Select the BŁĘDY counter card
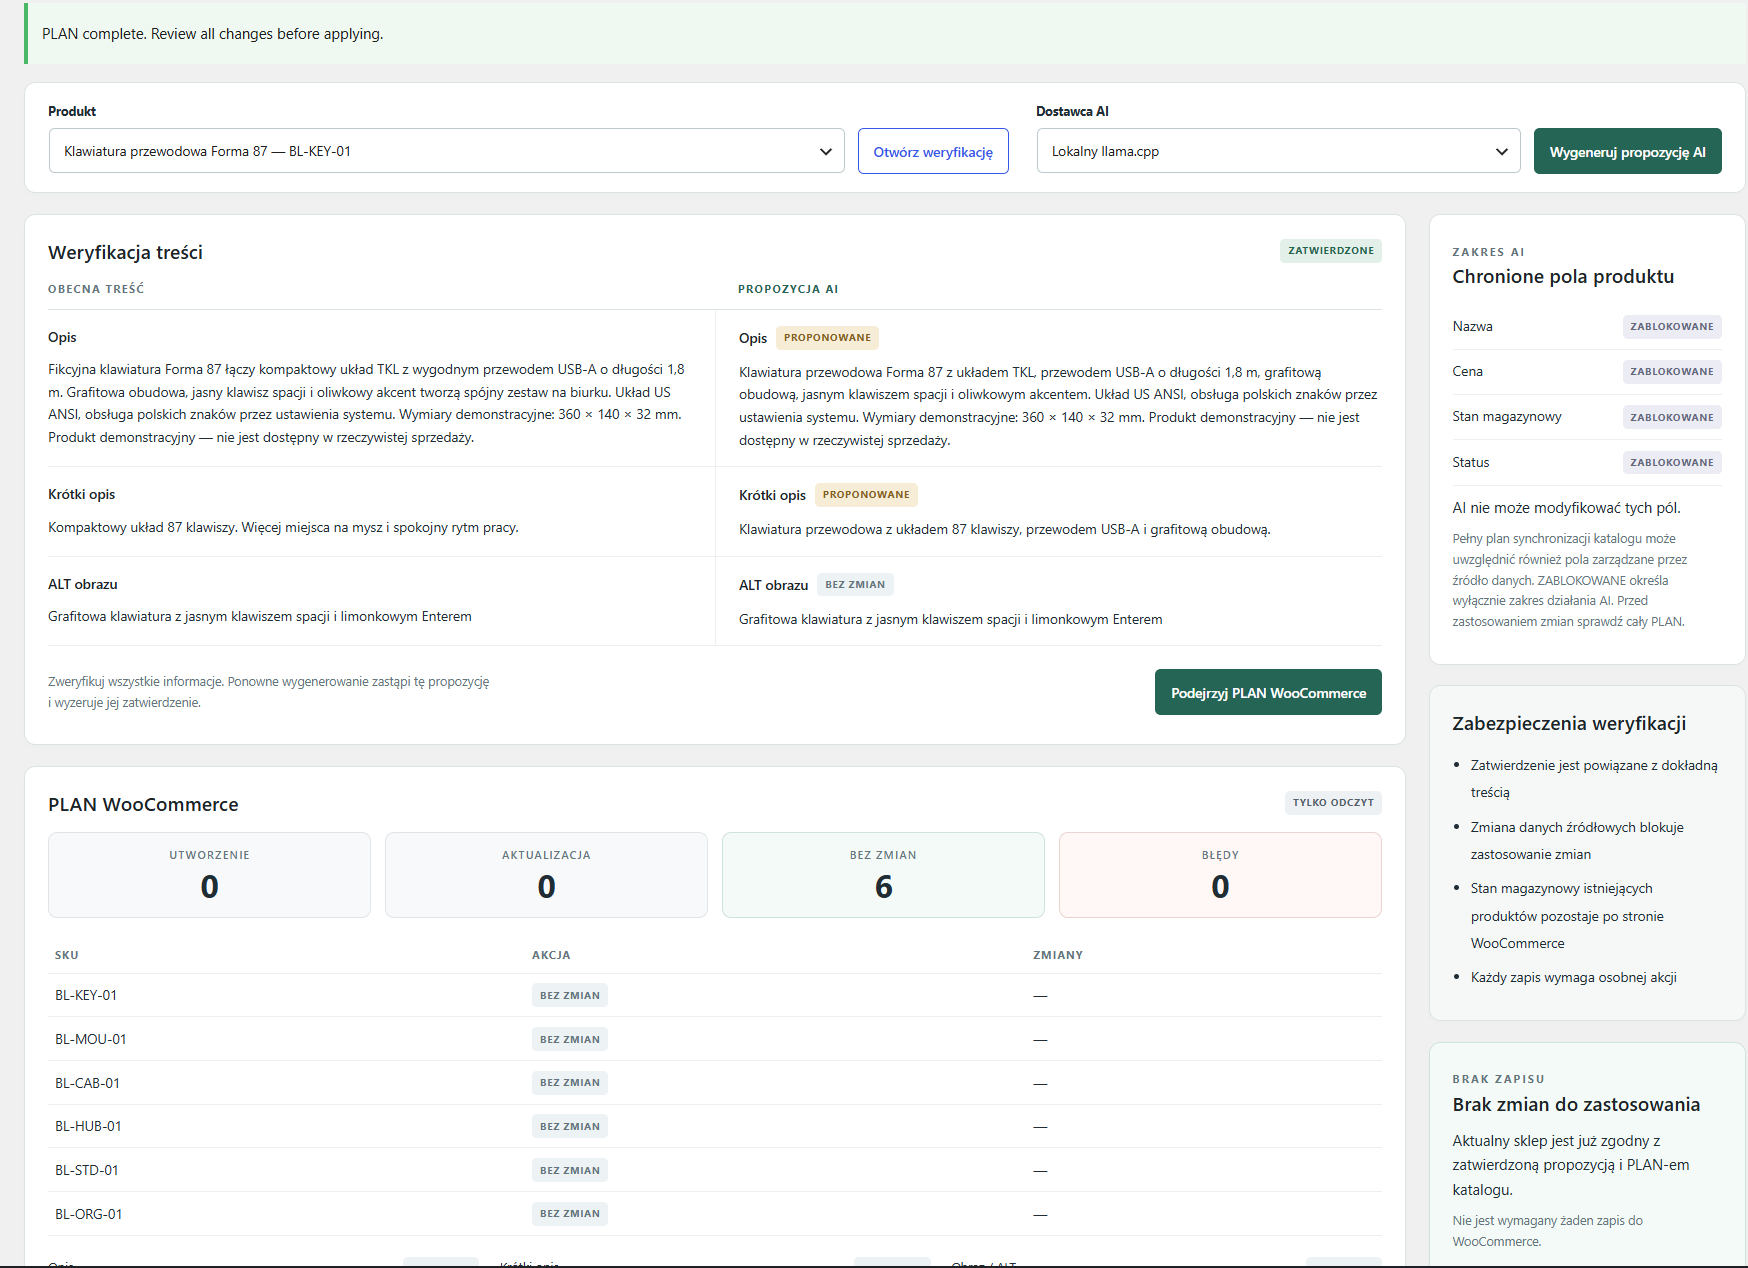Screen dimensions: 1748x1268 pyautogui.click(x=1220, y=875)
